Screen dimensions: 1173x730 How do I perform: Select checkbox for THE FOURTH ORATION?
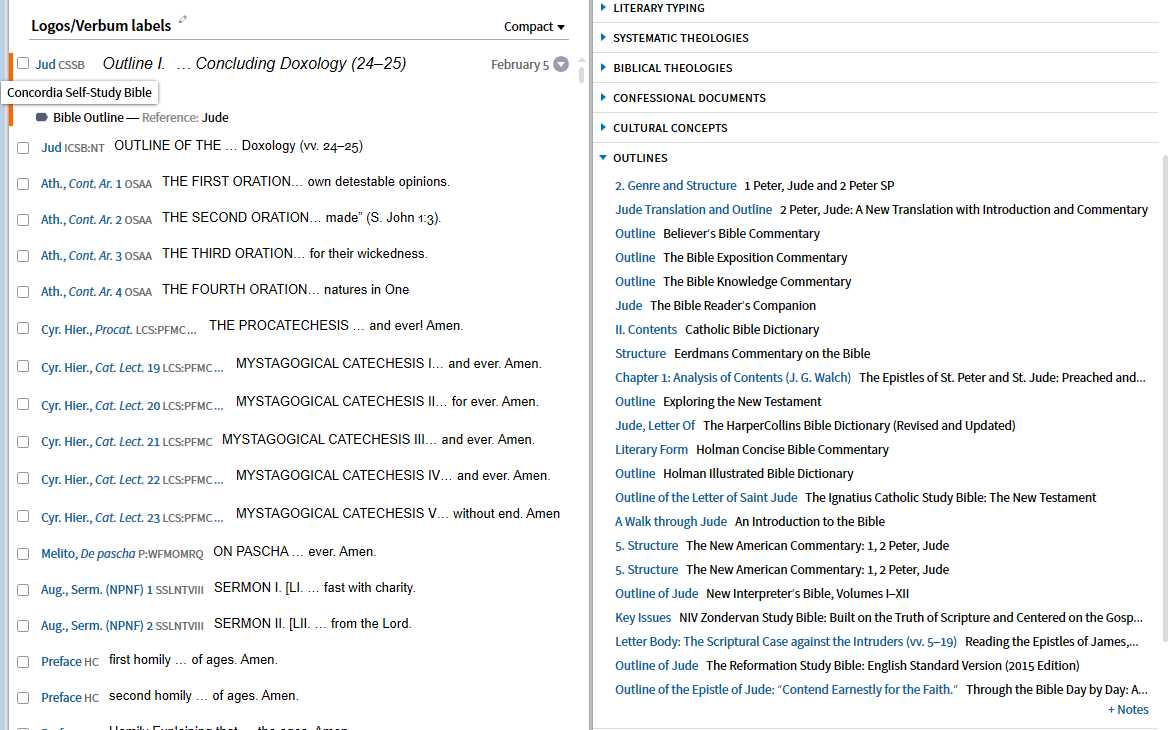[23, 292]
